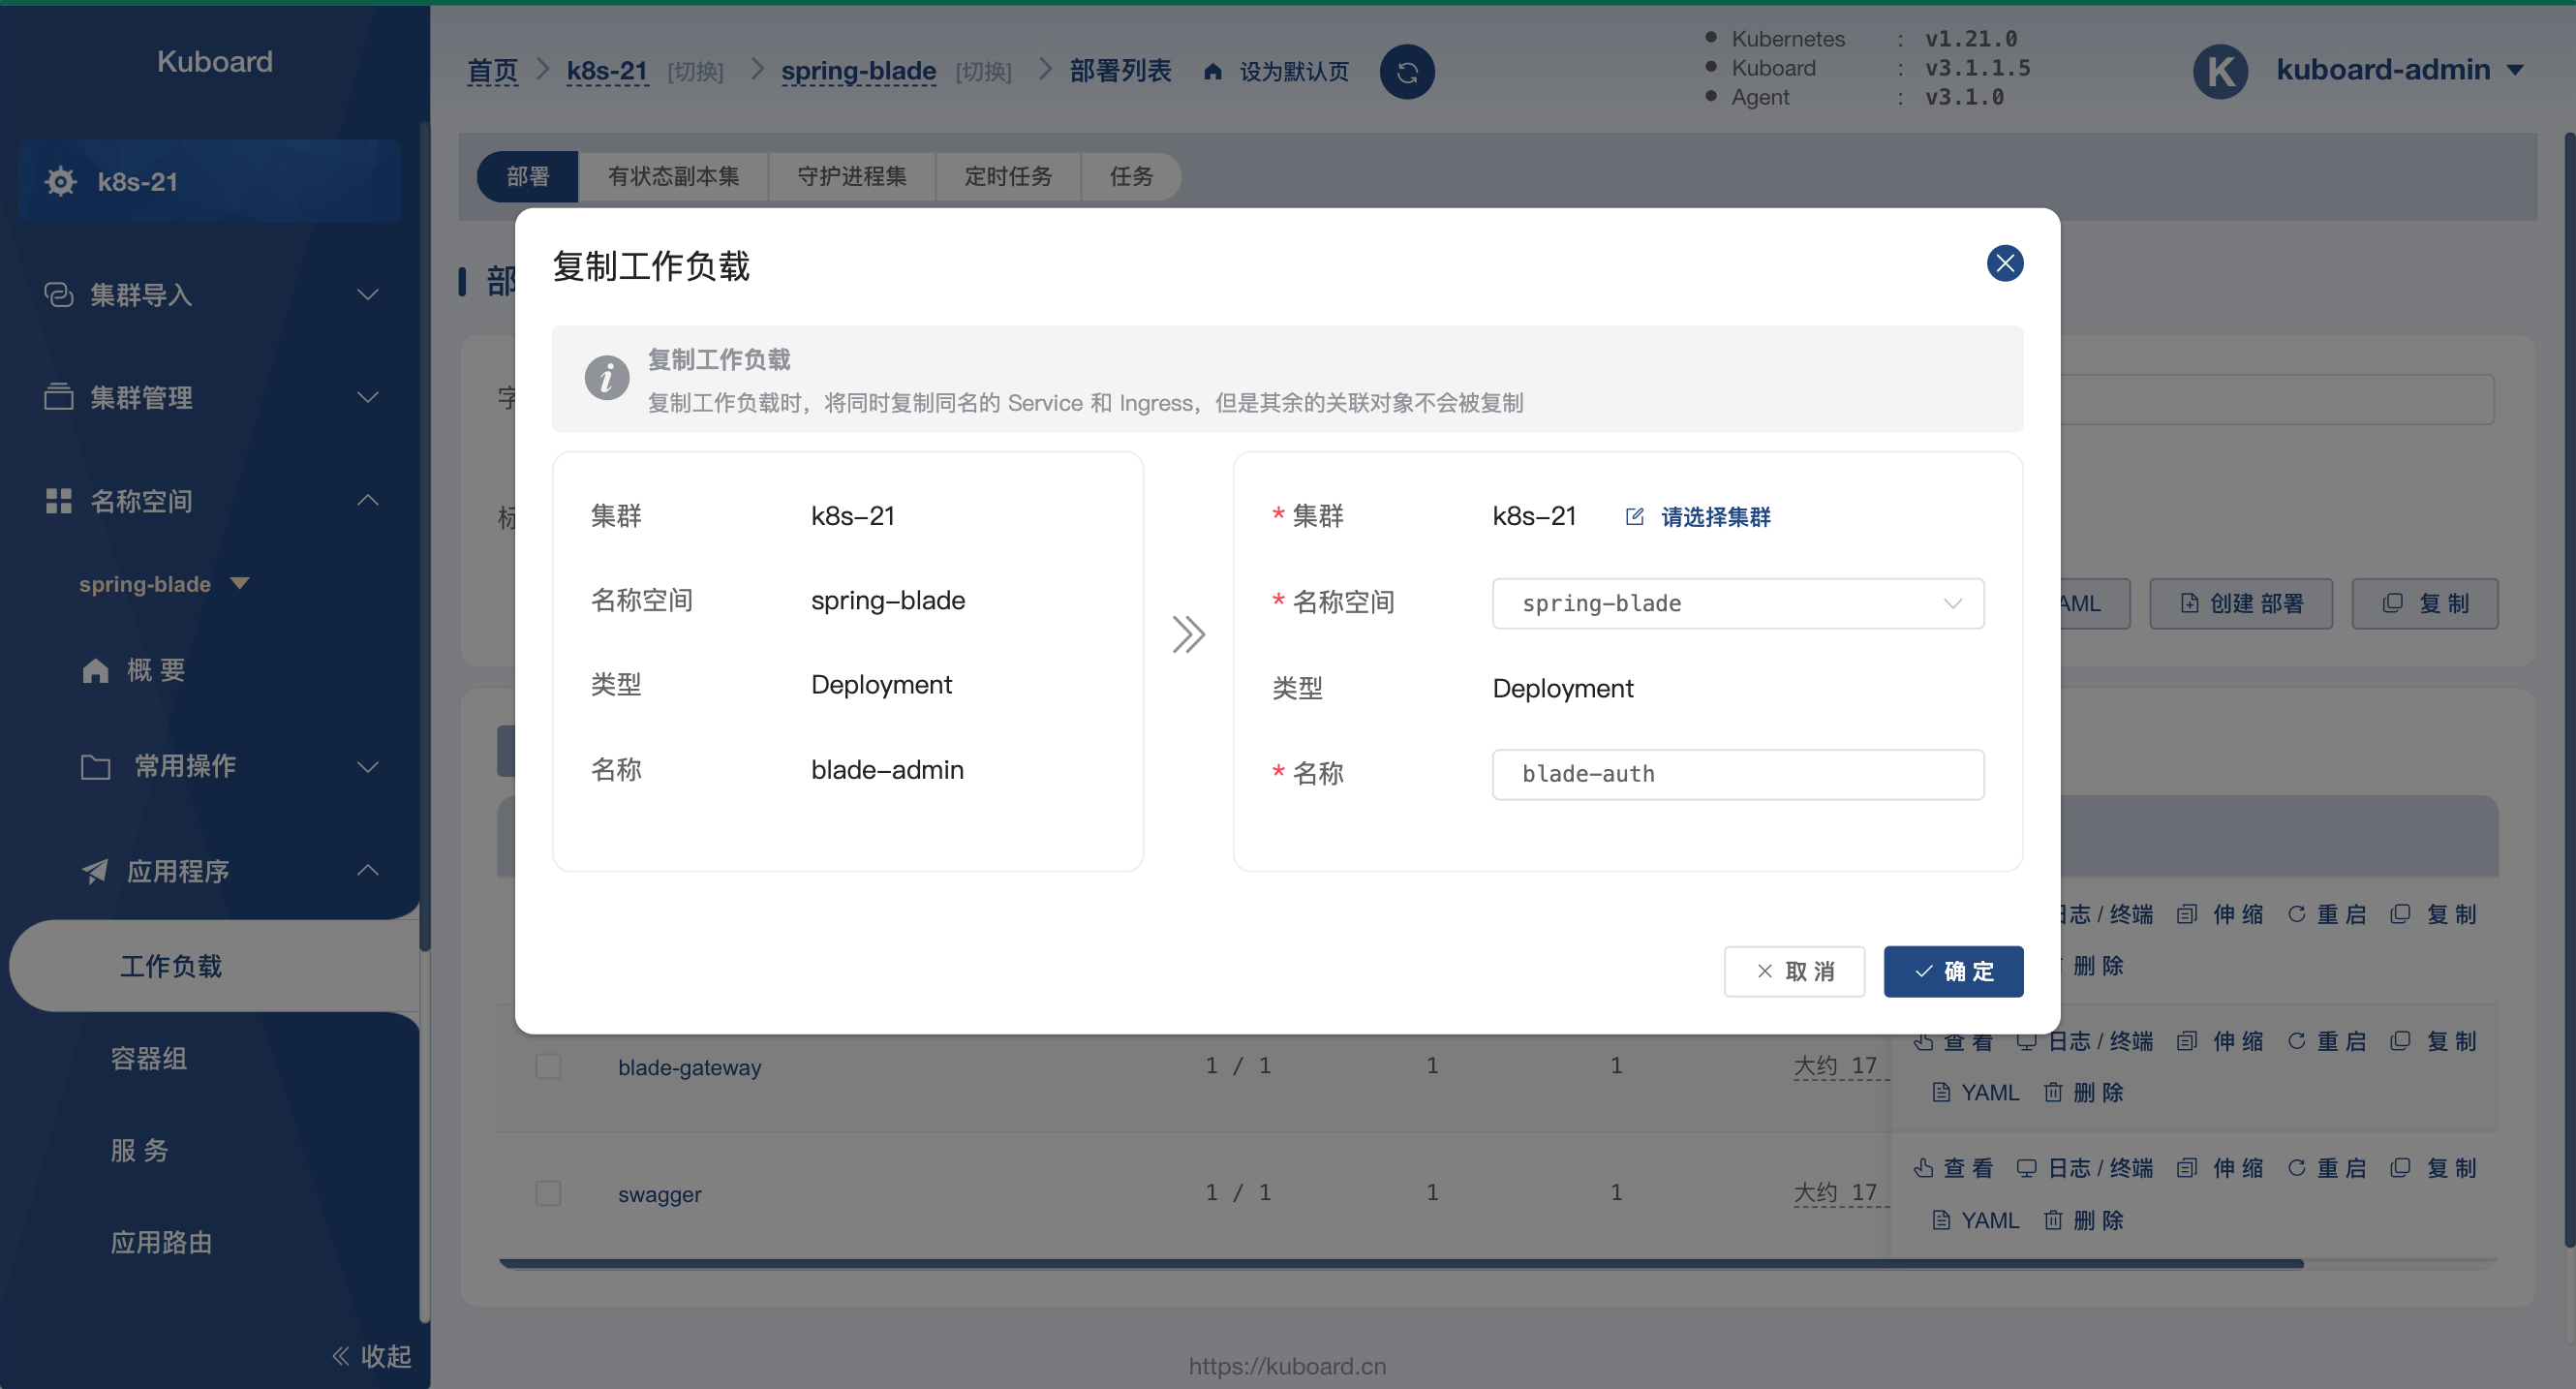Click the 确定 confirm button
The image size is (2576, 1389).
click(1953, 971)
